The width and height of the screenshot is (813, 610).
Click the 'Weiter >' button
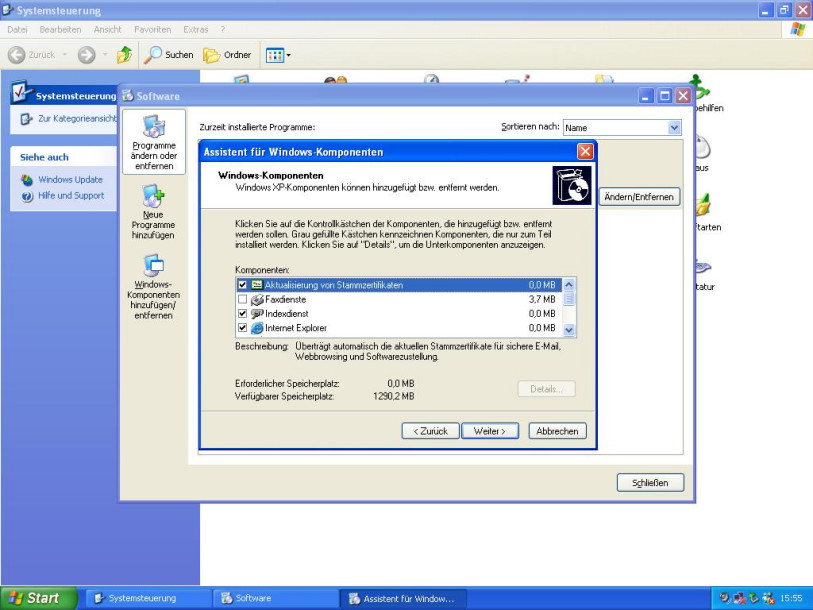[489, 431]
